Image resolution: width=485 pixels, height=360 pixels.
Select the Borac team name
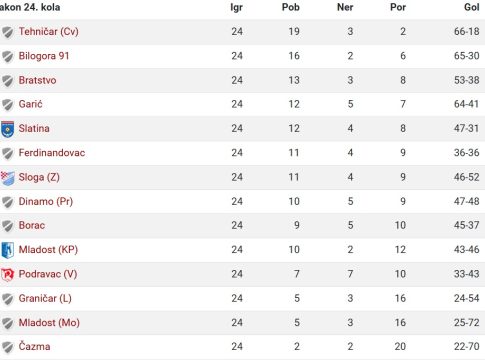point(32,225)
